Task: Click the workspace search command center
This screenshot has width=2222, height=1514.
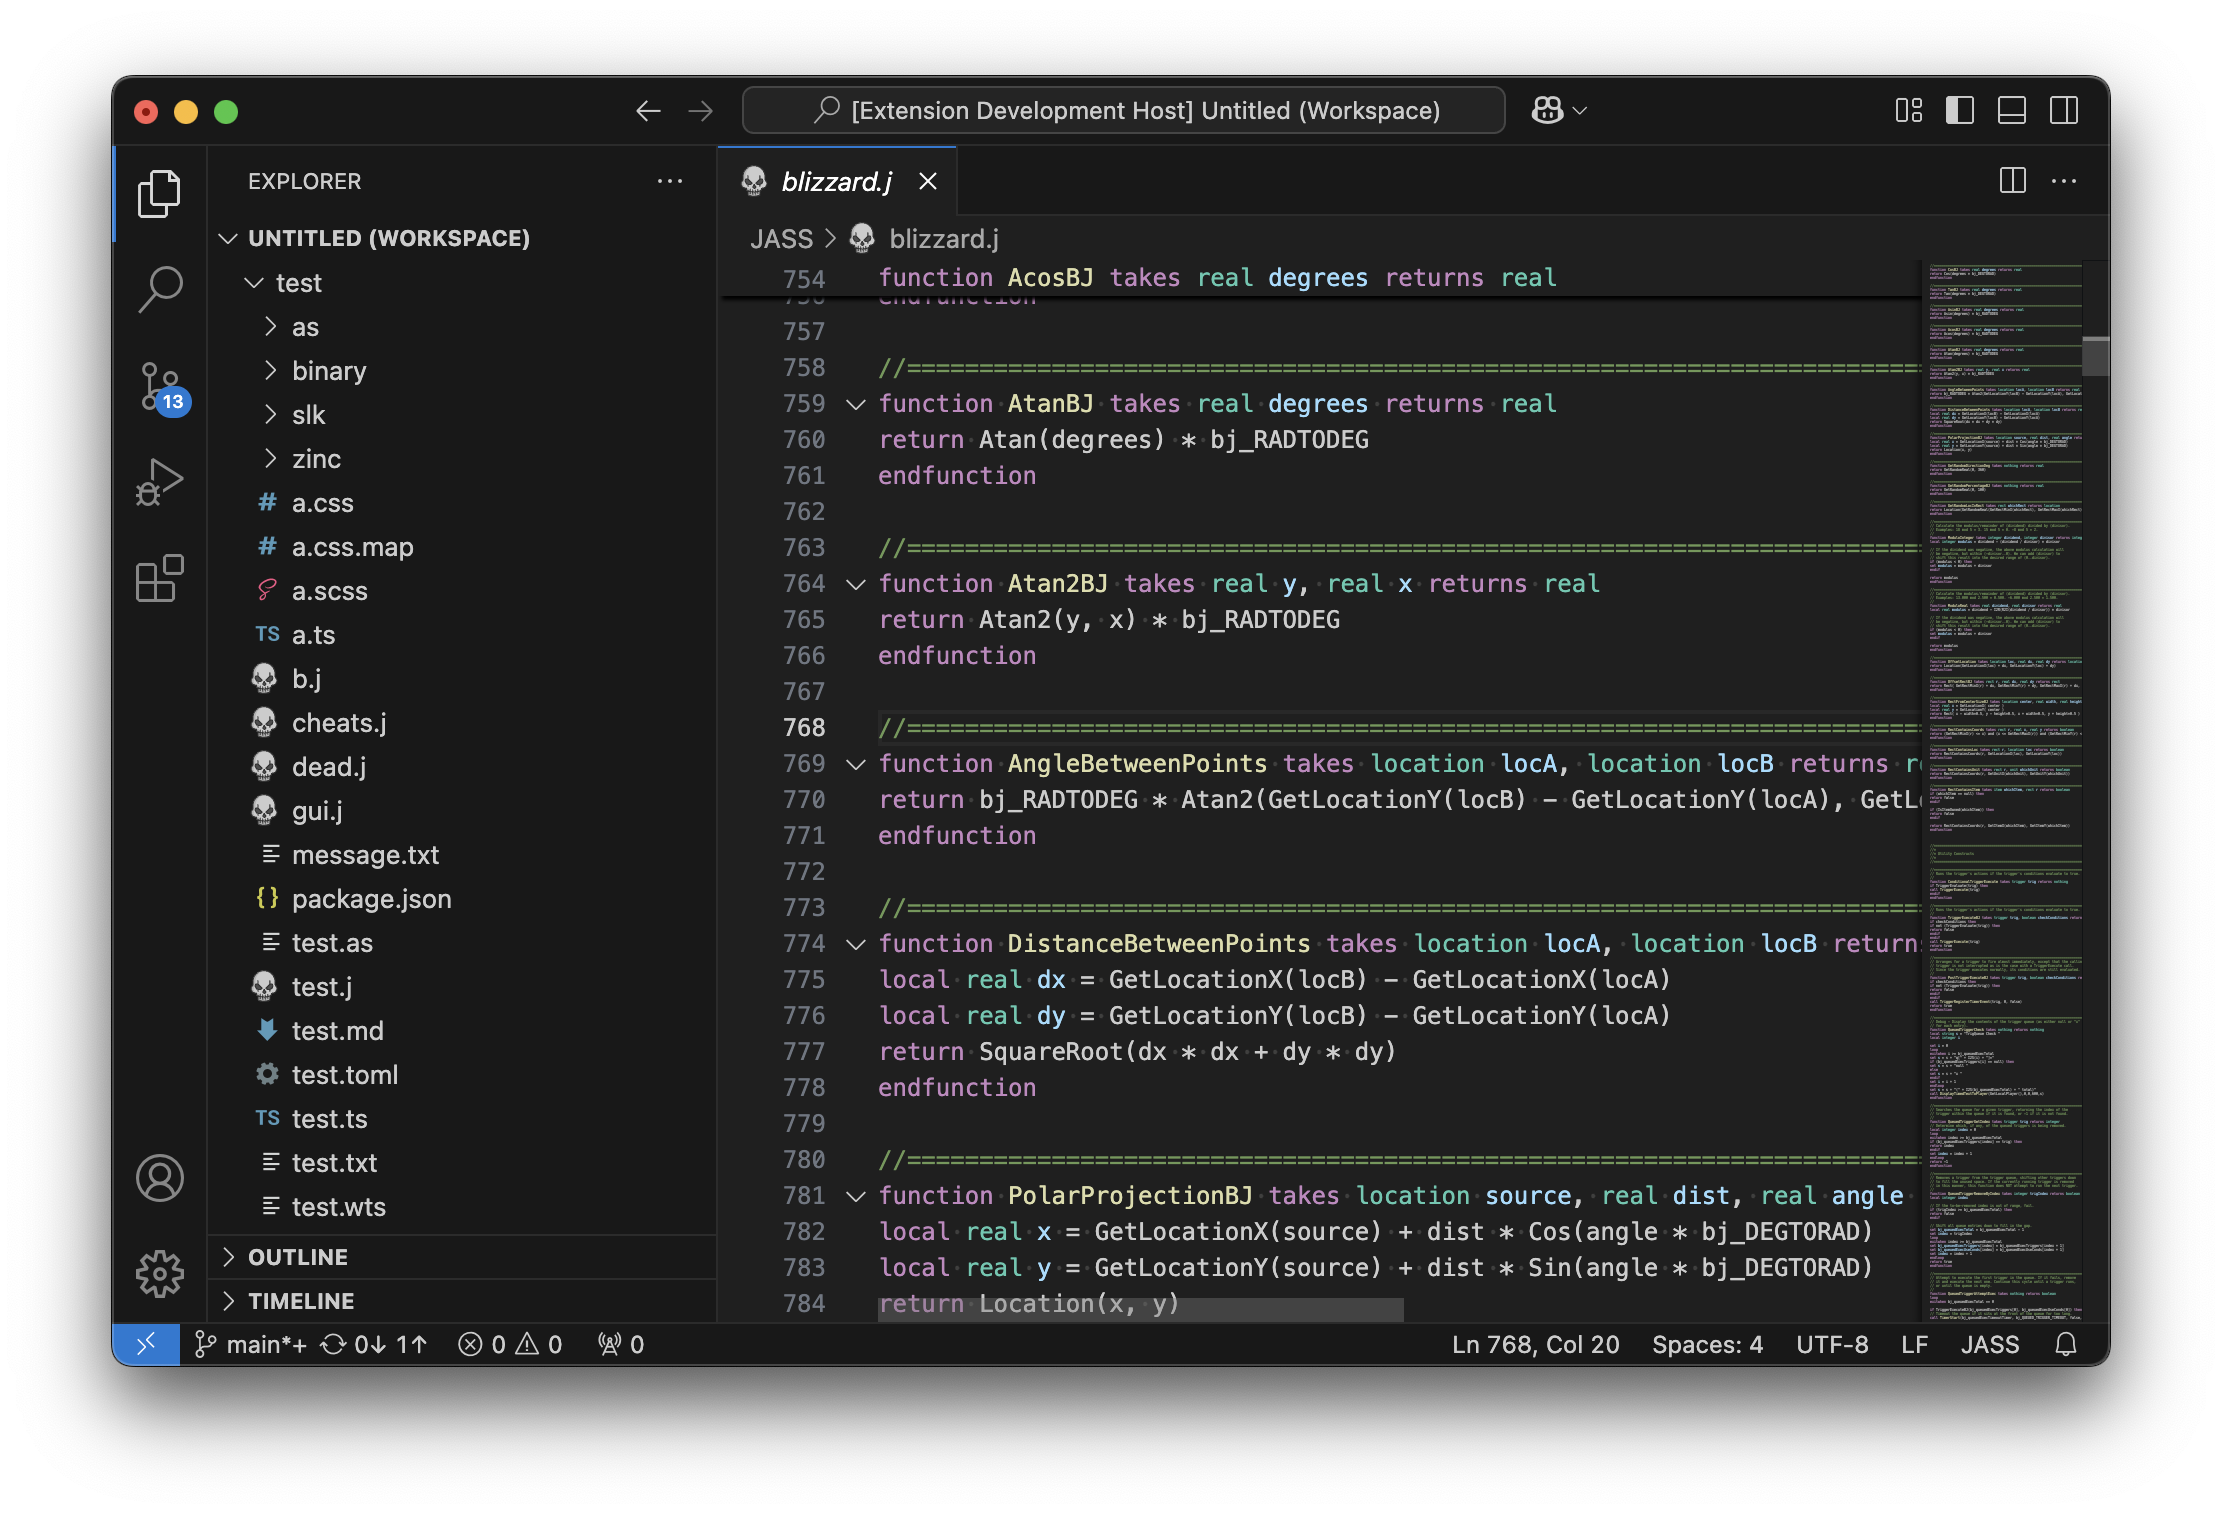Action: click(x=1124, y=110)
